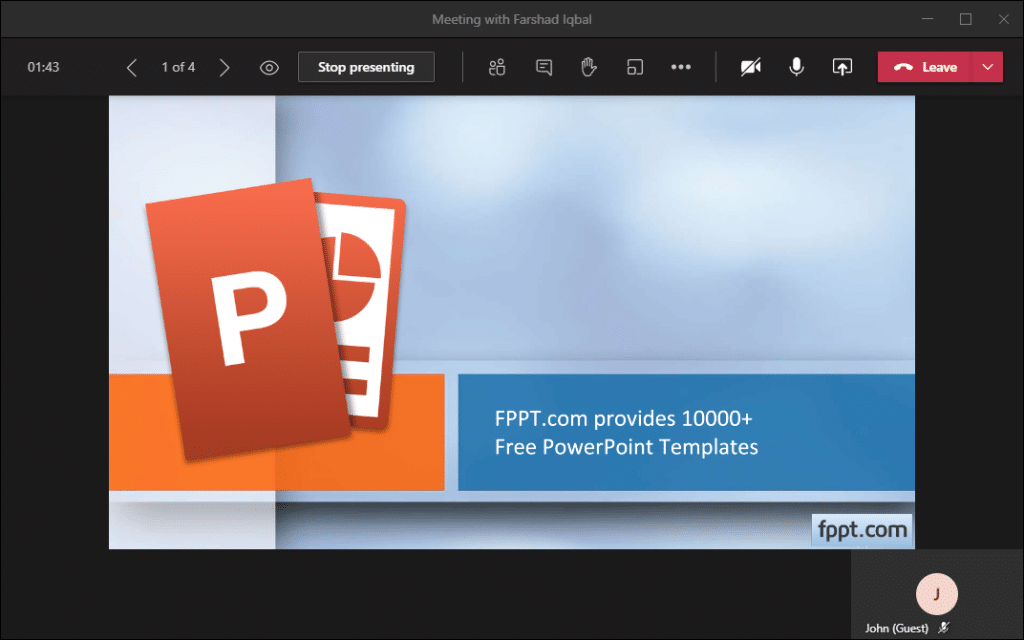1024x640 pixels.
Task: Open breakout rooms icon
Action: click(x=635, y=67)
